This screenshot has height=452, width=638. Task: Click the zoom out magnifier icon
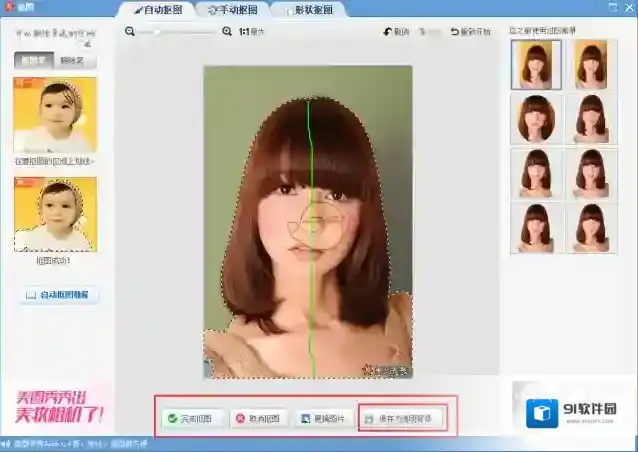tap(130, 32)
